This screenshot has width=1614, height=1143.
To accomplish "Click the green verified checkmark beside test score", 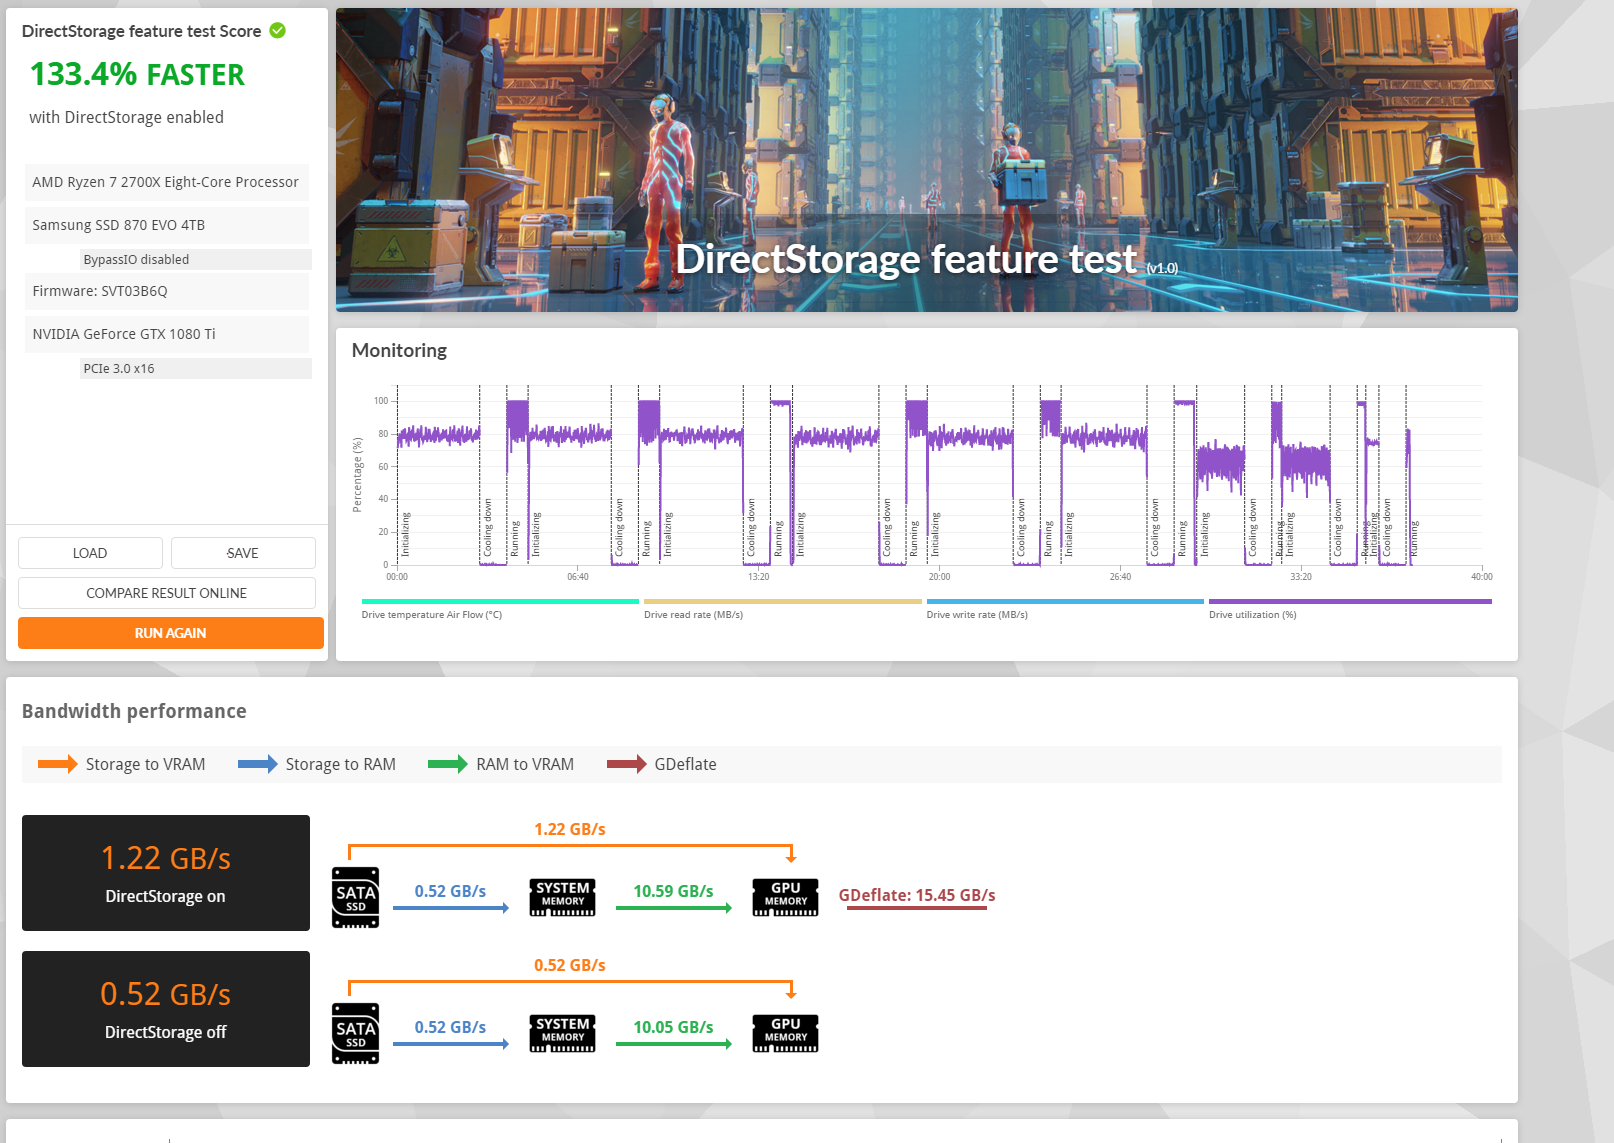I will [276, 30].
